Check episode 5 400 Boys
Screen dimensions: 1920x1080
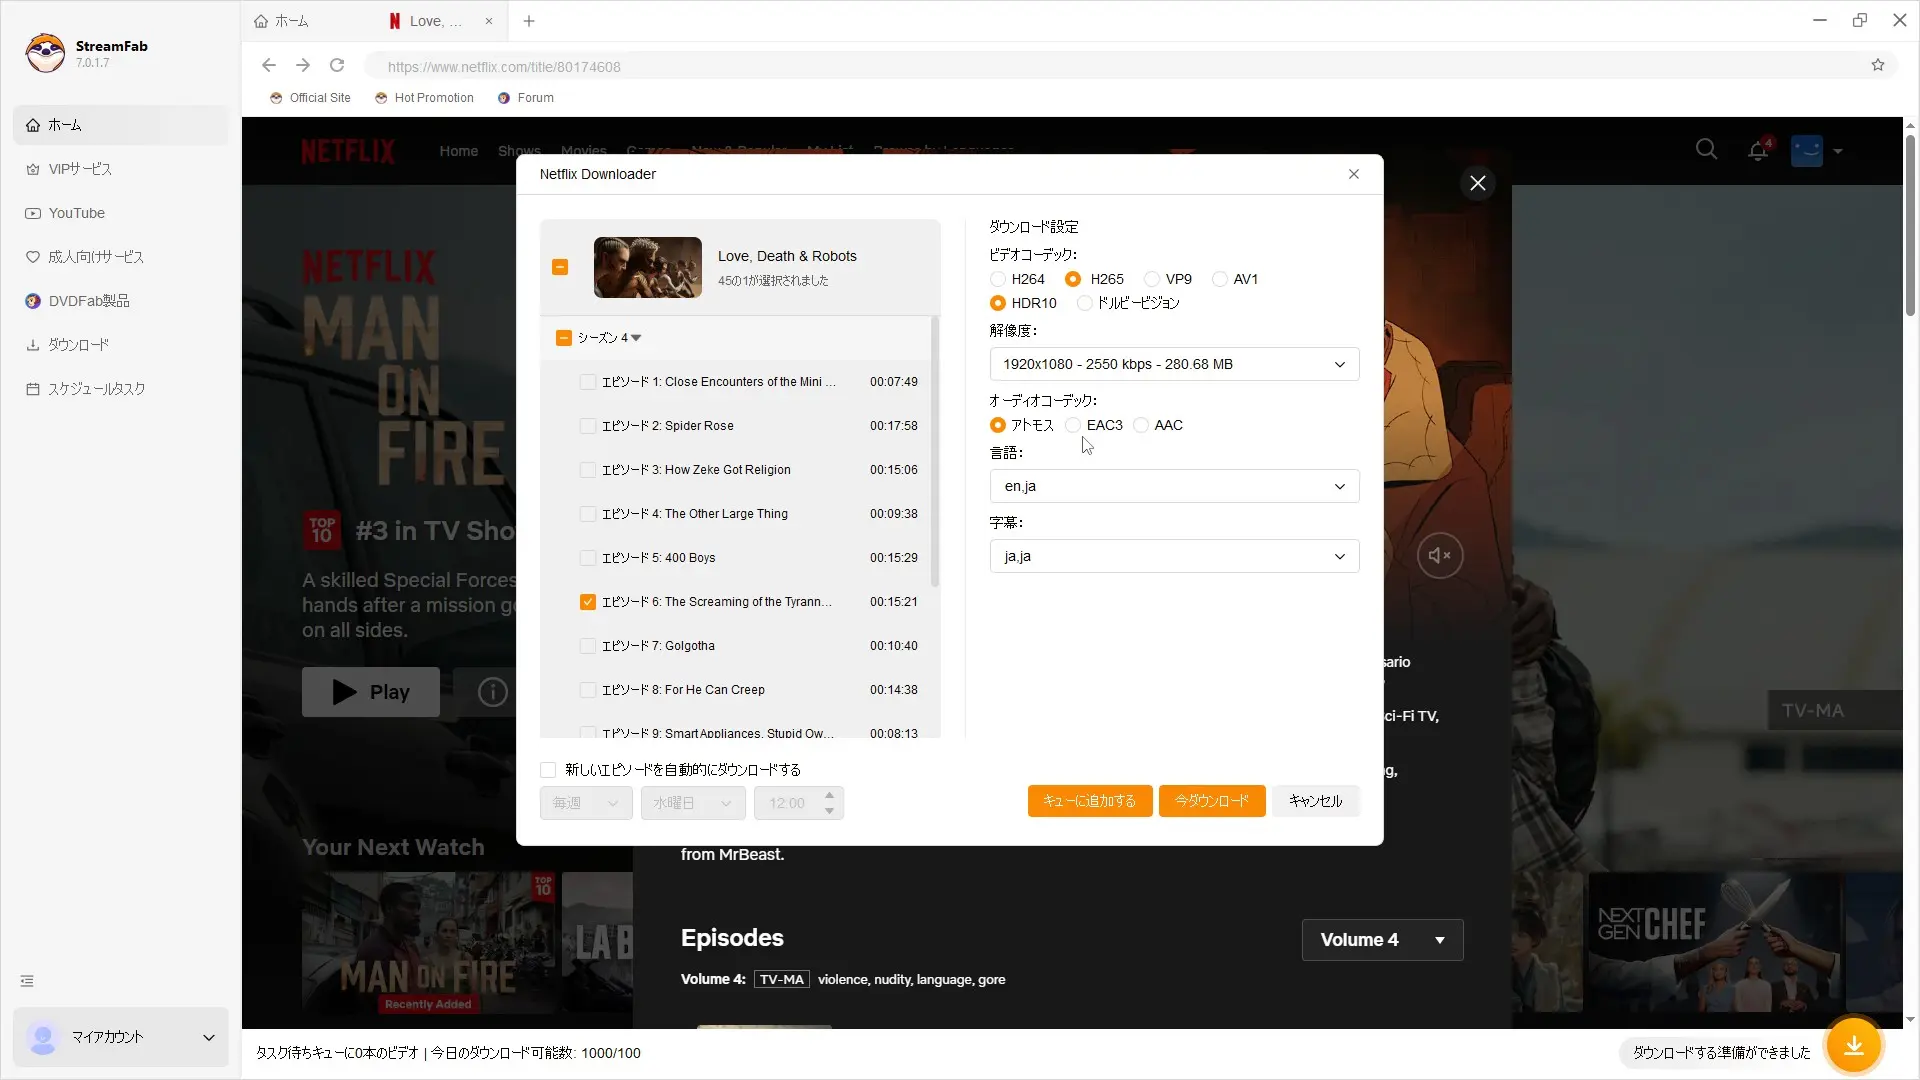[588, 558]
